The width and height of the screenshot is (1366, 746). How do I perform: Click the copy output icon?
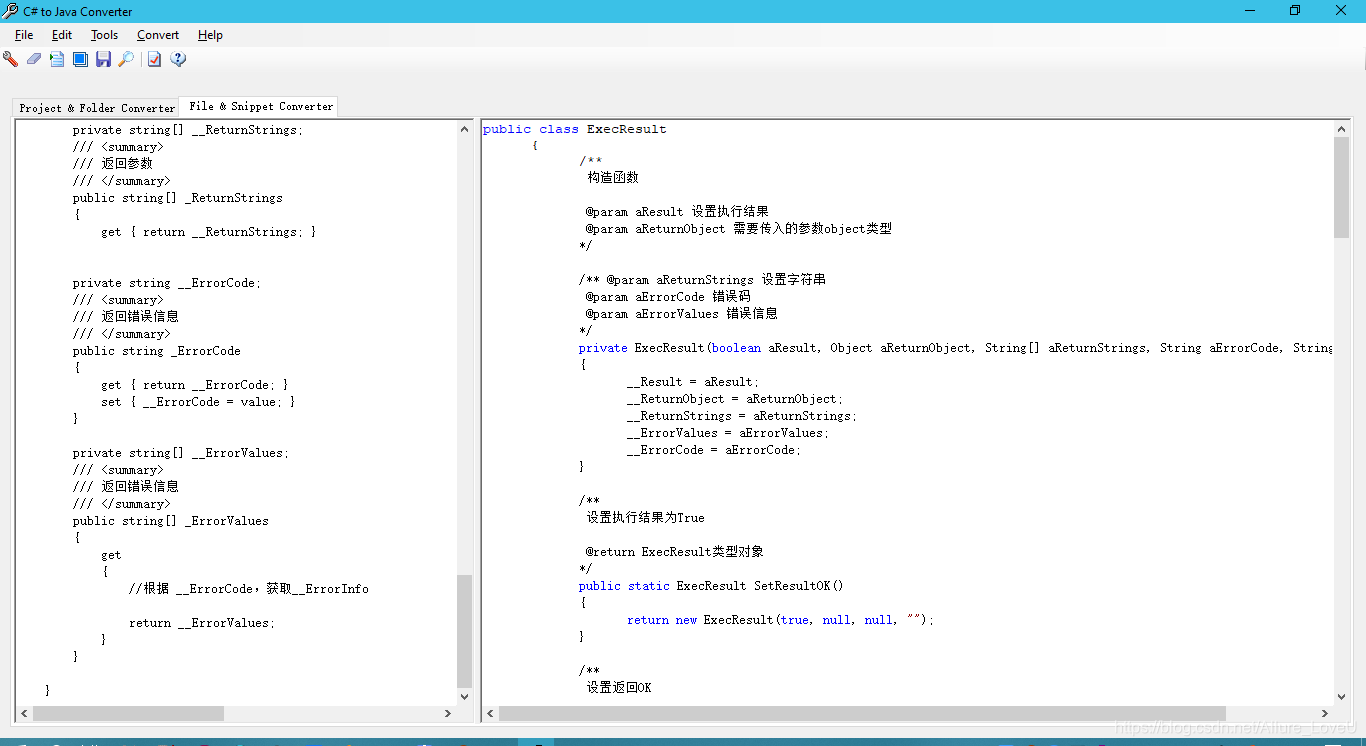coord(80,59)
